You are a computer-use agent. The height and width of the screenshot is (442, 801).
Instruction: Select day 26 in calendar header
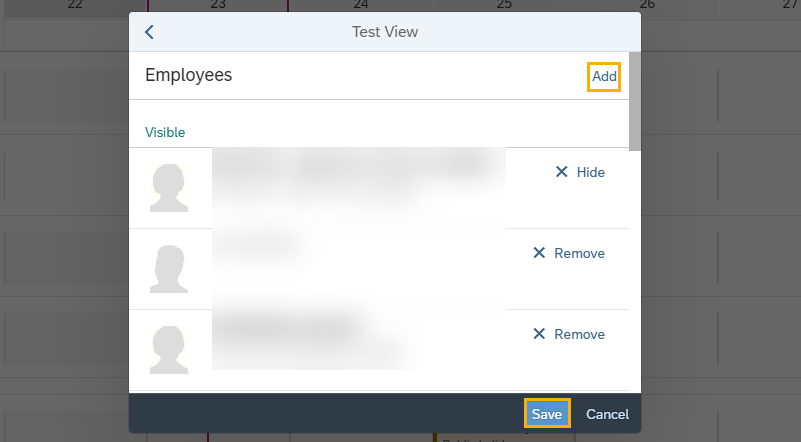tap(647, 5)
